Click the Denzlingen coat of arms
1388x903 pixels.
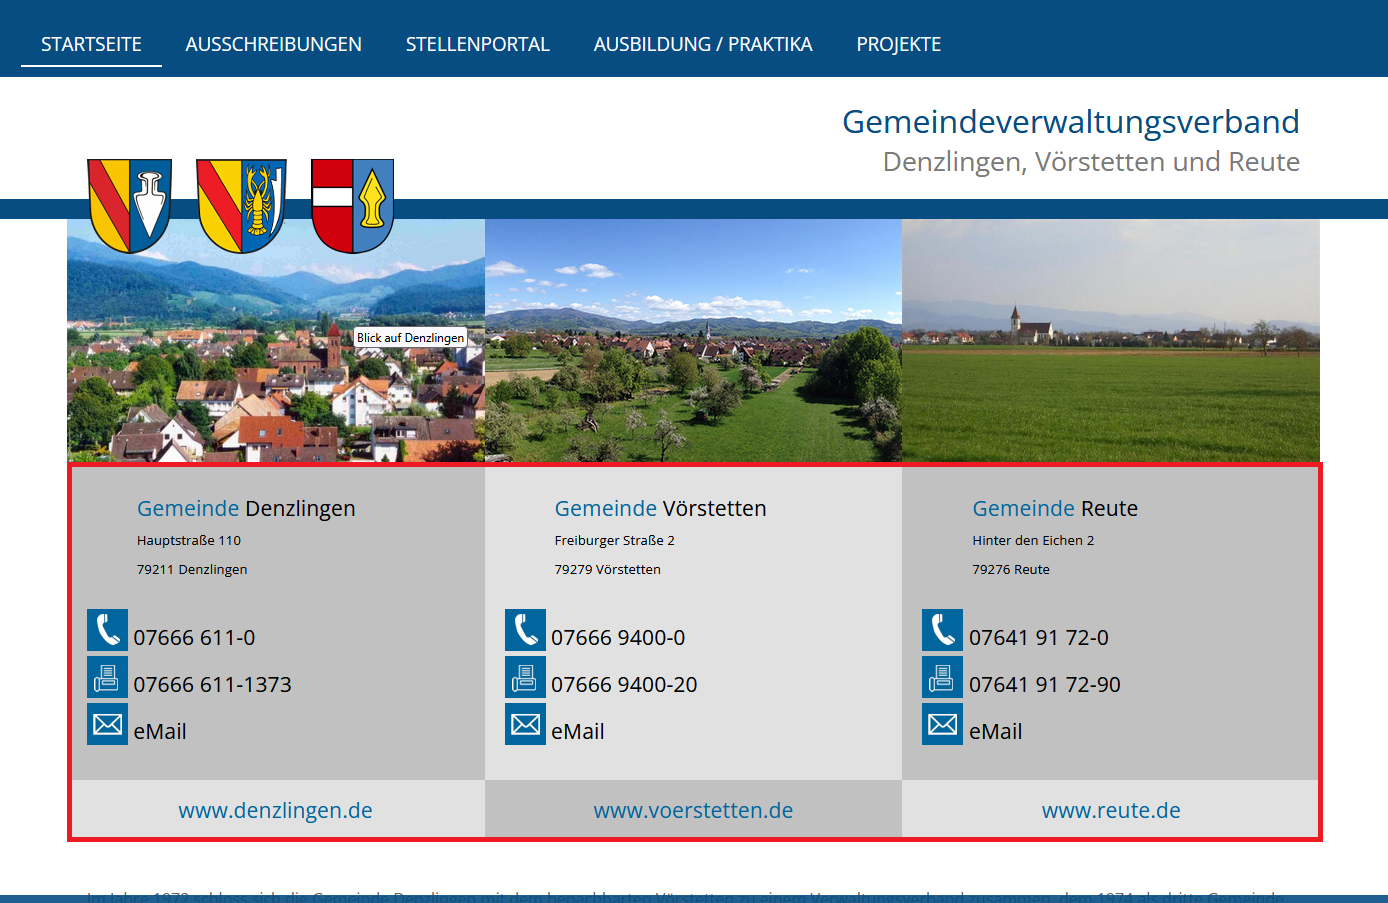point(129,204)
